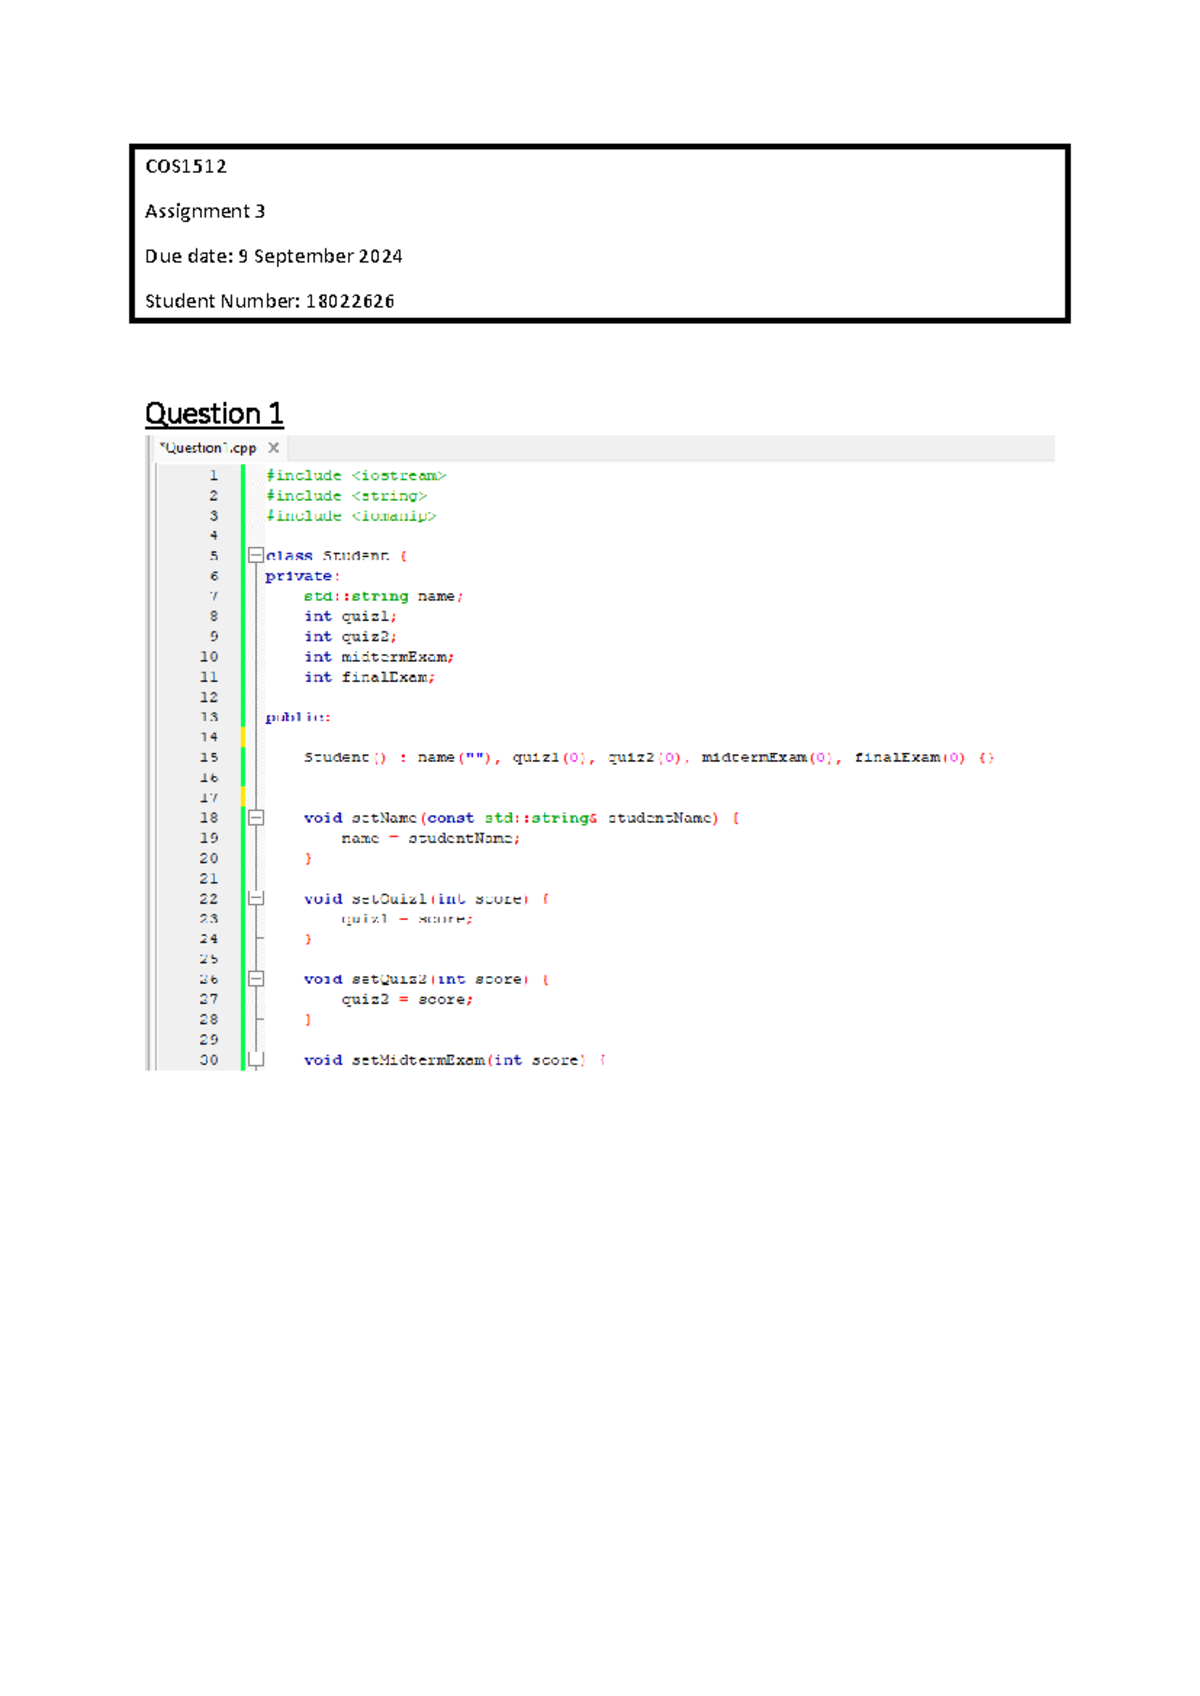Viewport: 1200px width, 1696px height.
Task: Click the public: access specifier line
Action: click(297, 717)
